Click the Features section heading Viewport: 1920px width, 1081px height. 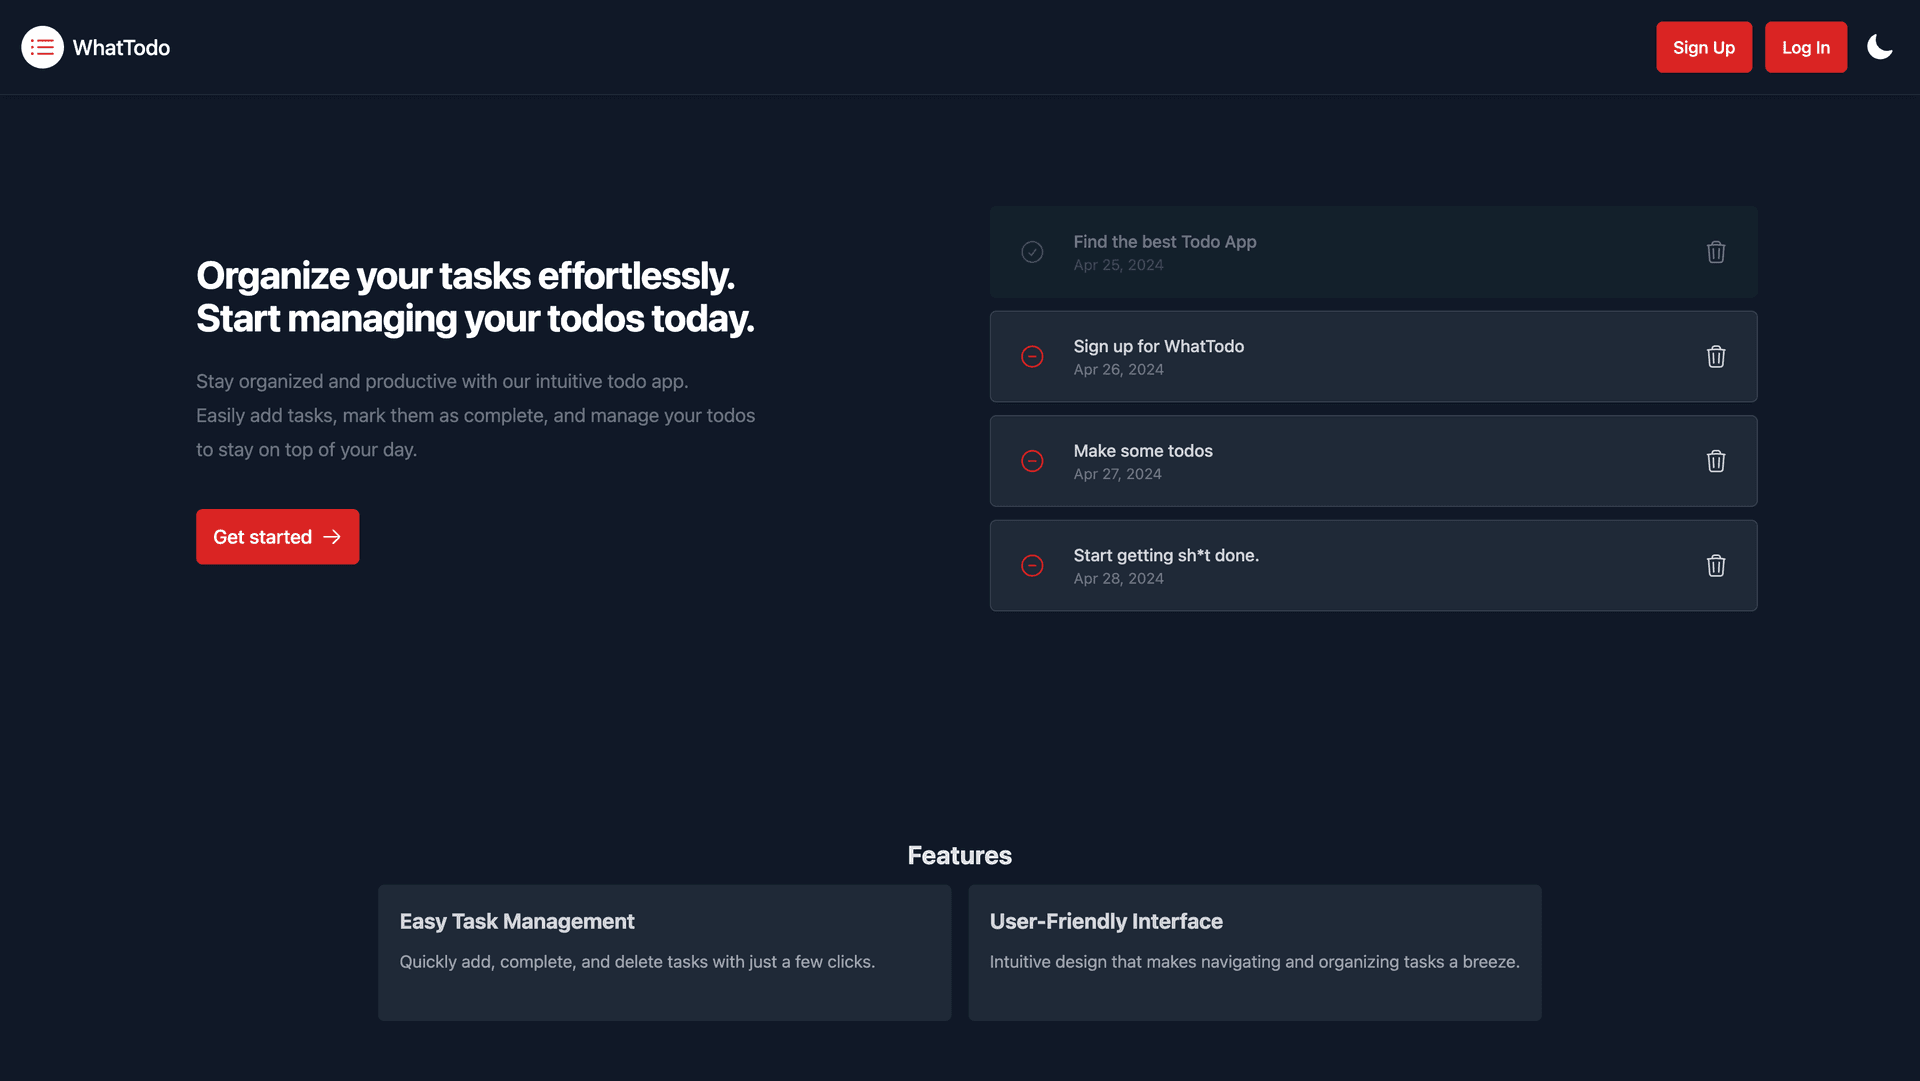coord(959,855)
